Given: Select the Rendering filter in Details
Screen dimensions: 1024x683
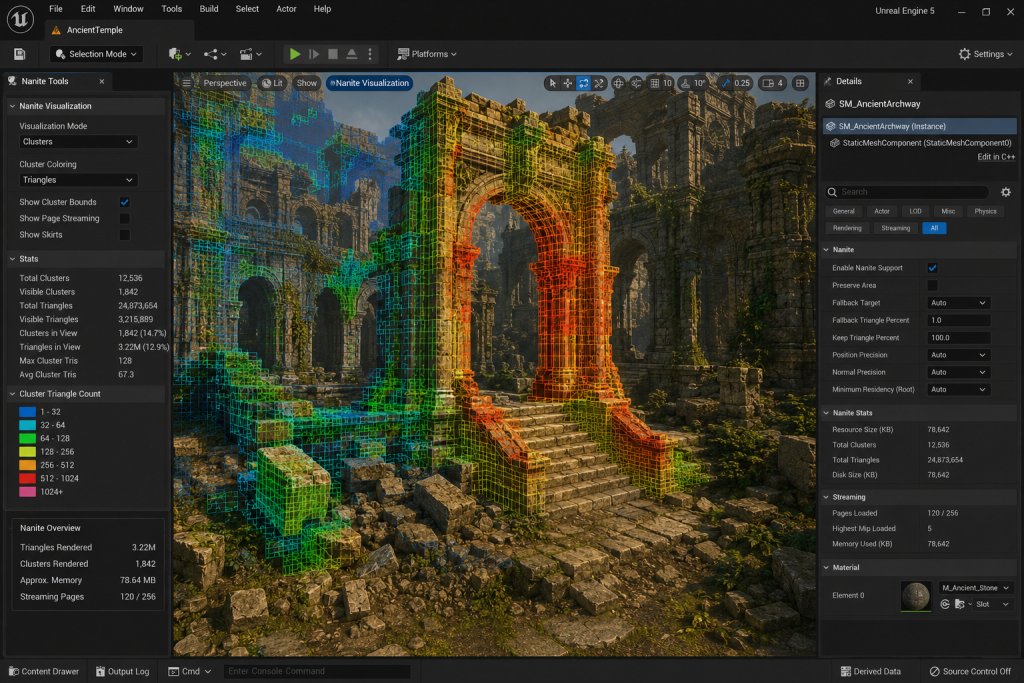Looking at the screenshot, I should [x=847, y=229].
